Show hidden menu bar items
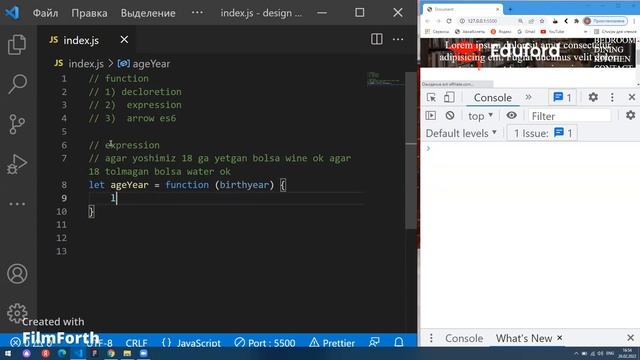 point(197,13)
